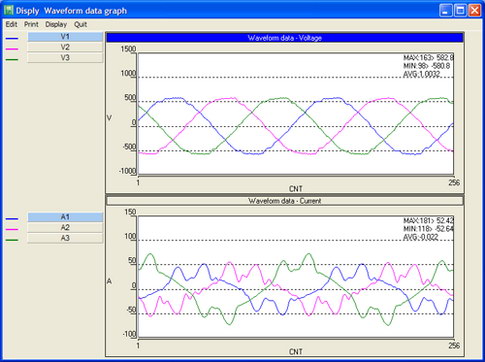The width and height of the screenshot is (485, 362).
Task: Select the Waveform data - Voltage title bar
Action: pyautogui.click(x=285, y=38)
